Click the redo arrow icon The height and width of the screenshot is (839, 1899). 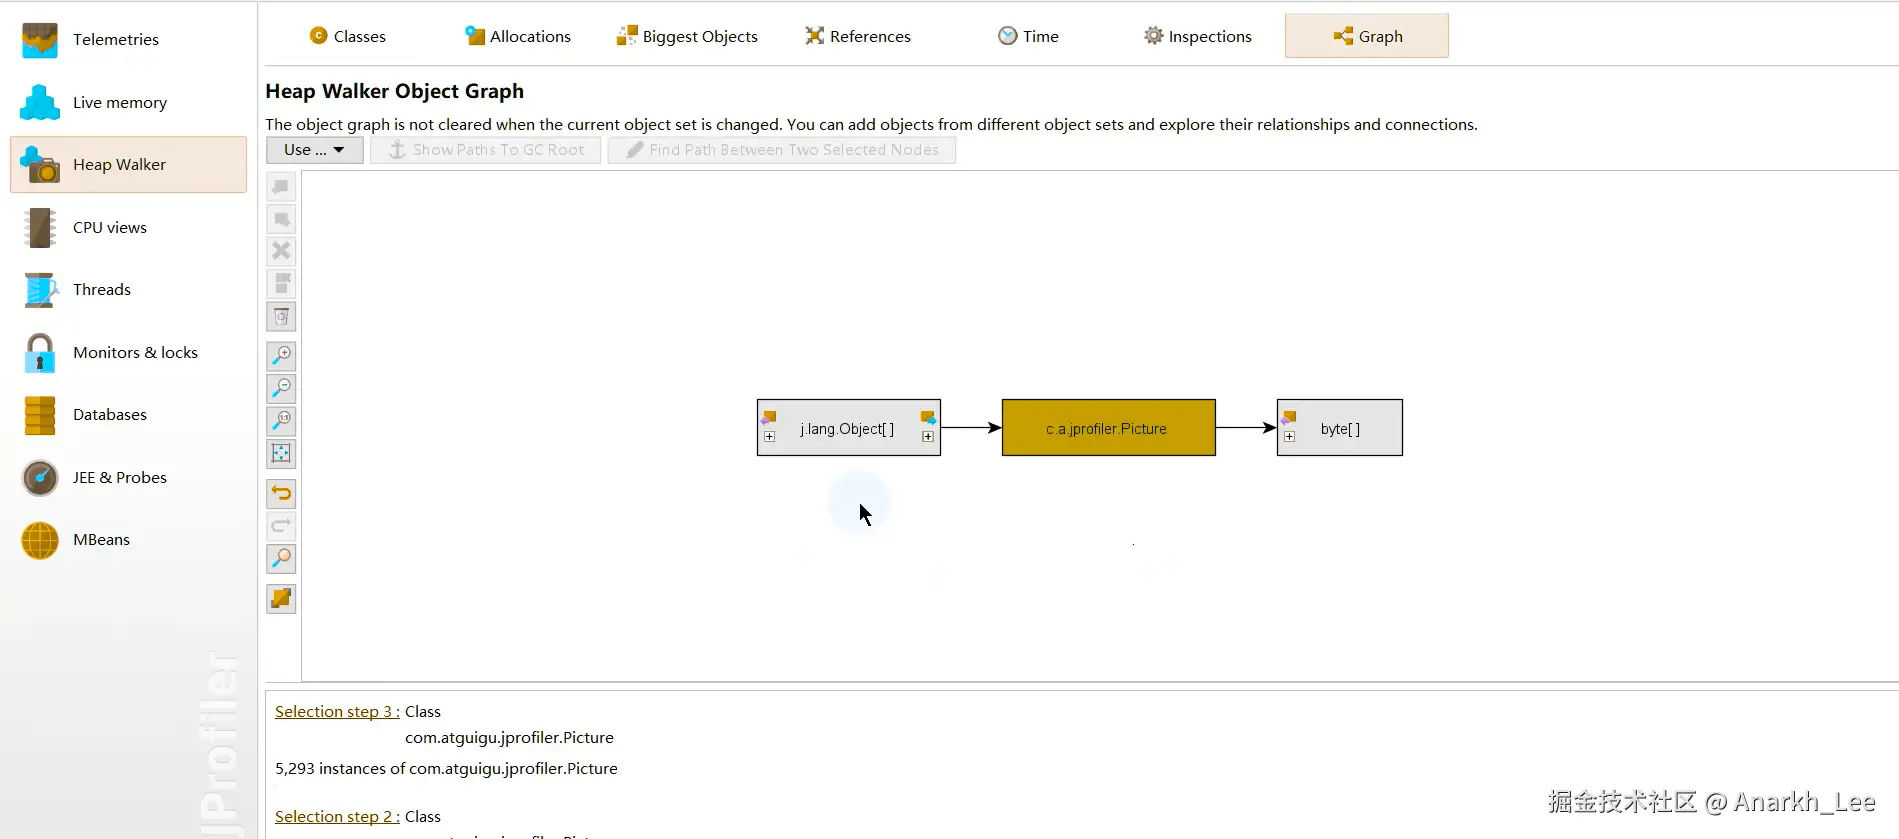click(281, 526)
